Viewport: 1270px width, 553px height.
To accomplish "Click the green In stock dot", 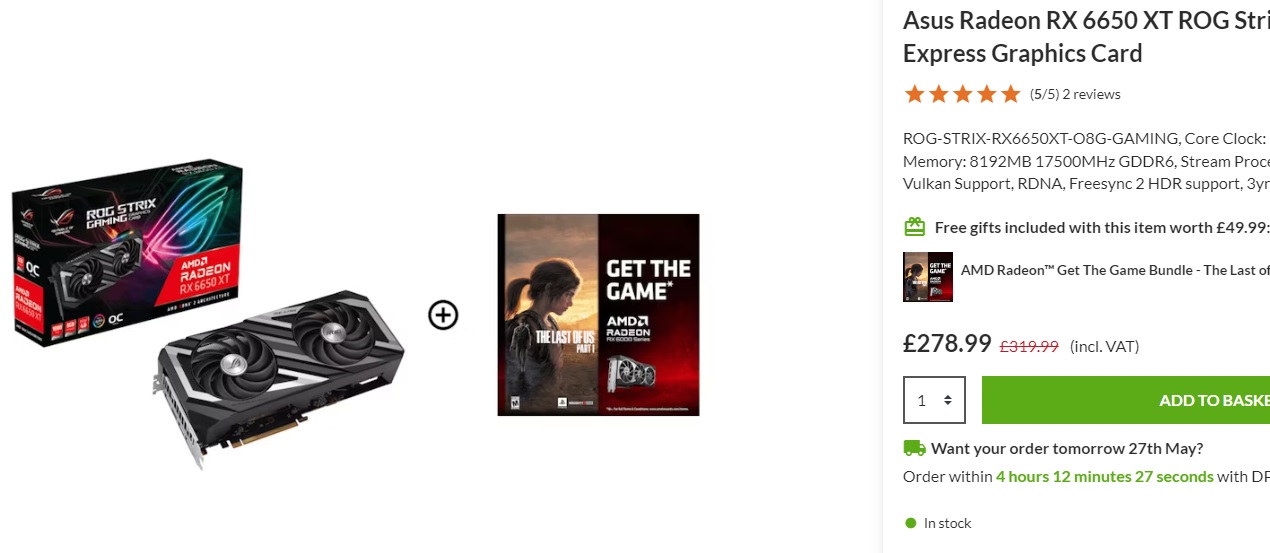I will [x=910, y=523].
